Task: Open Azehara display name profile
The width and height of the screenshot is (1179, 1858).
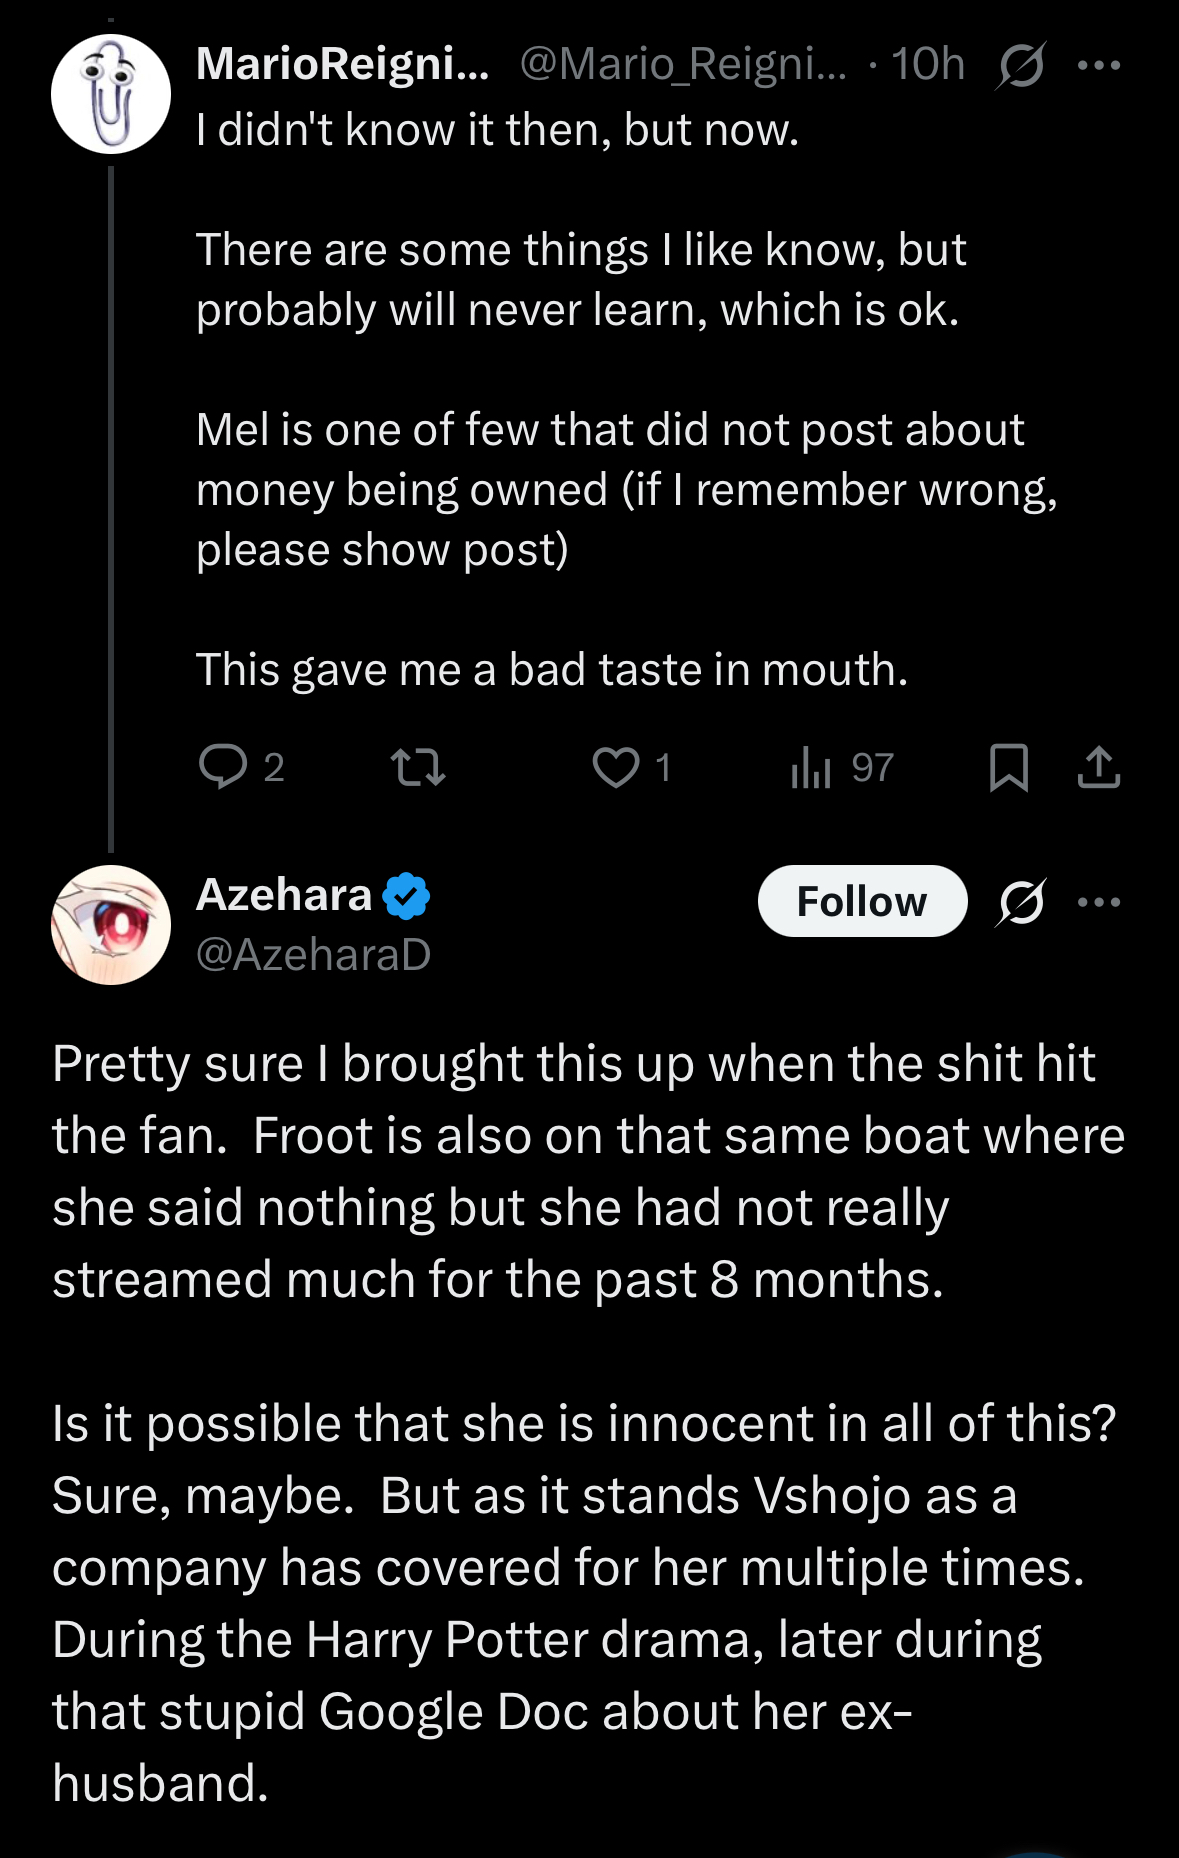Action: (x=284, y=894)
